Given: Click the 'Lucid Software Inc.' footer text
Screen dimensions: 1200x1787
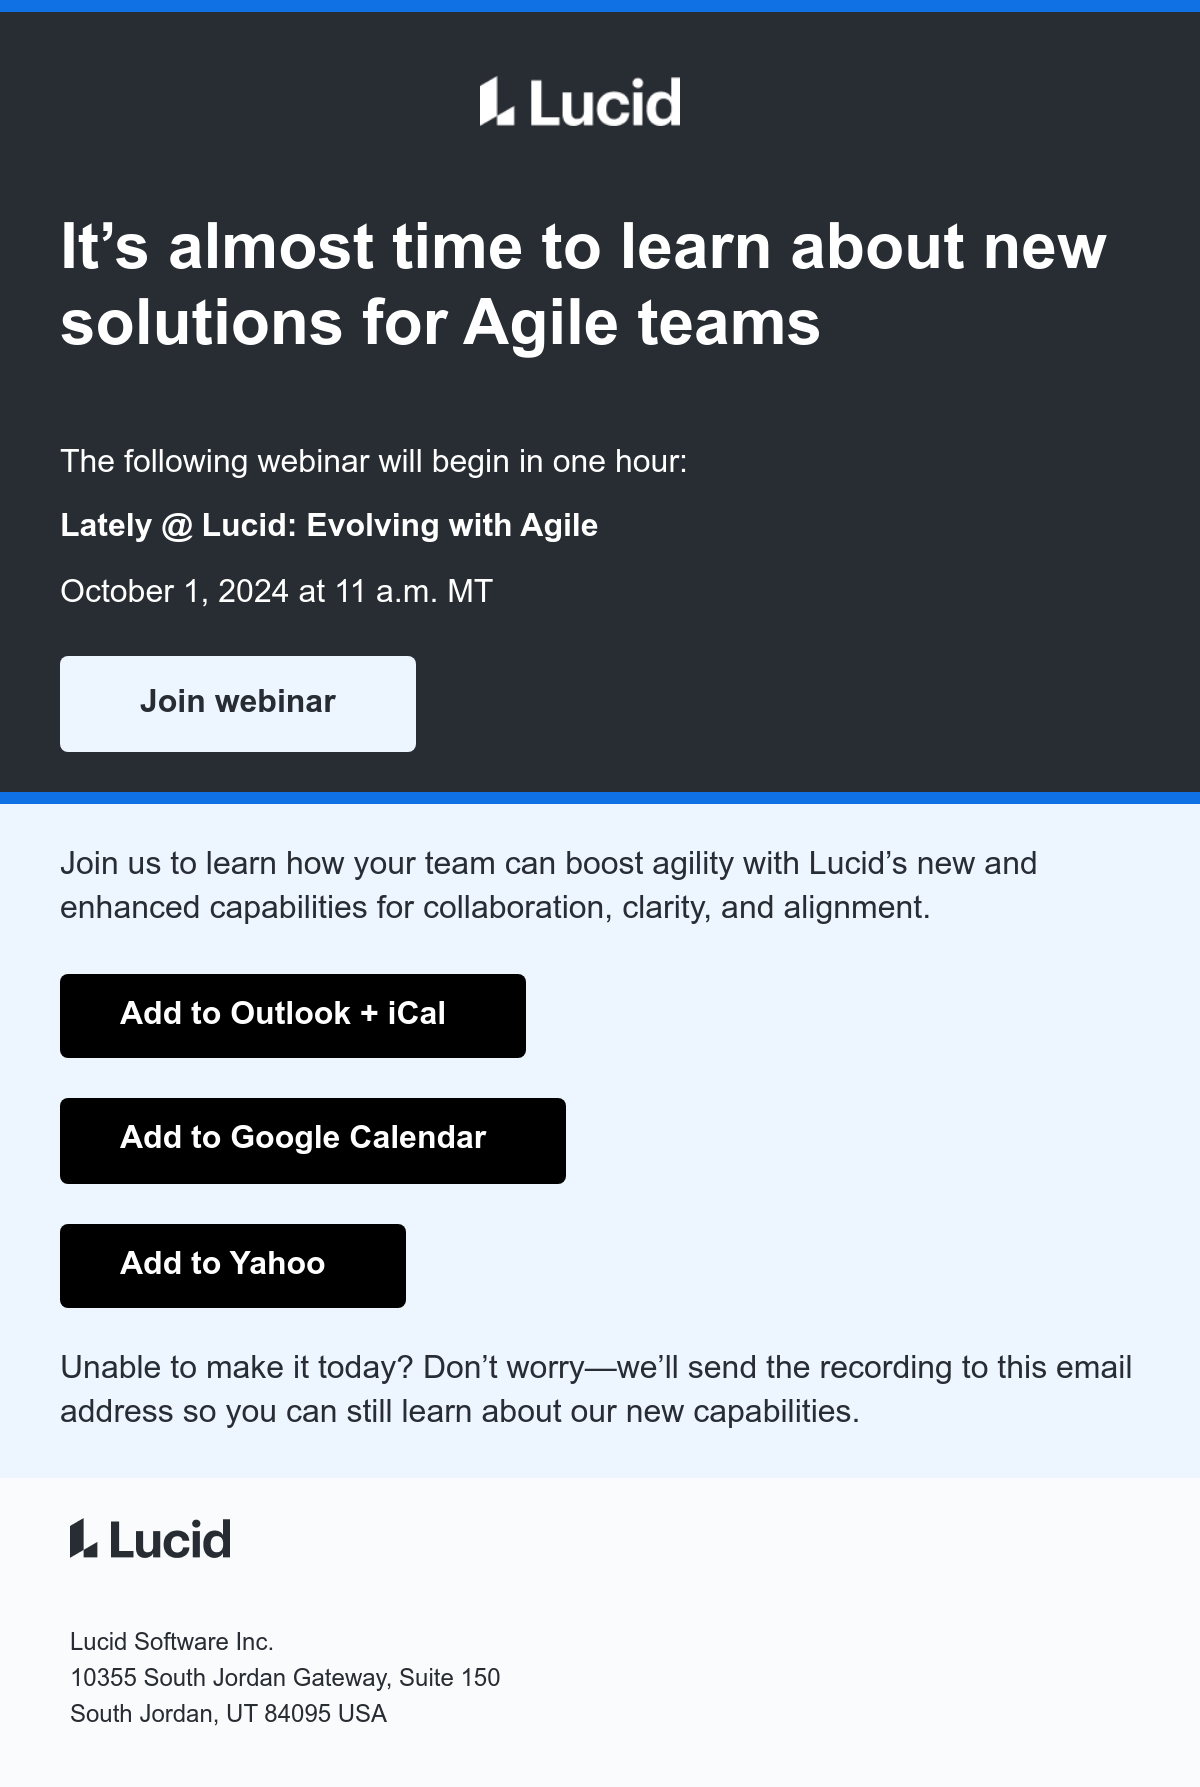Looking at the screenshot, I should click(x=172, y=1641).
